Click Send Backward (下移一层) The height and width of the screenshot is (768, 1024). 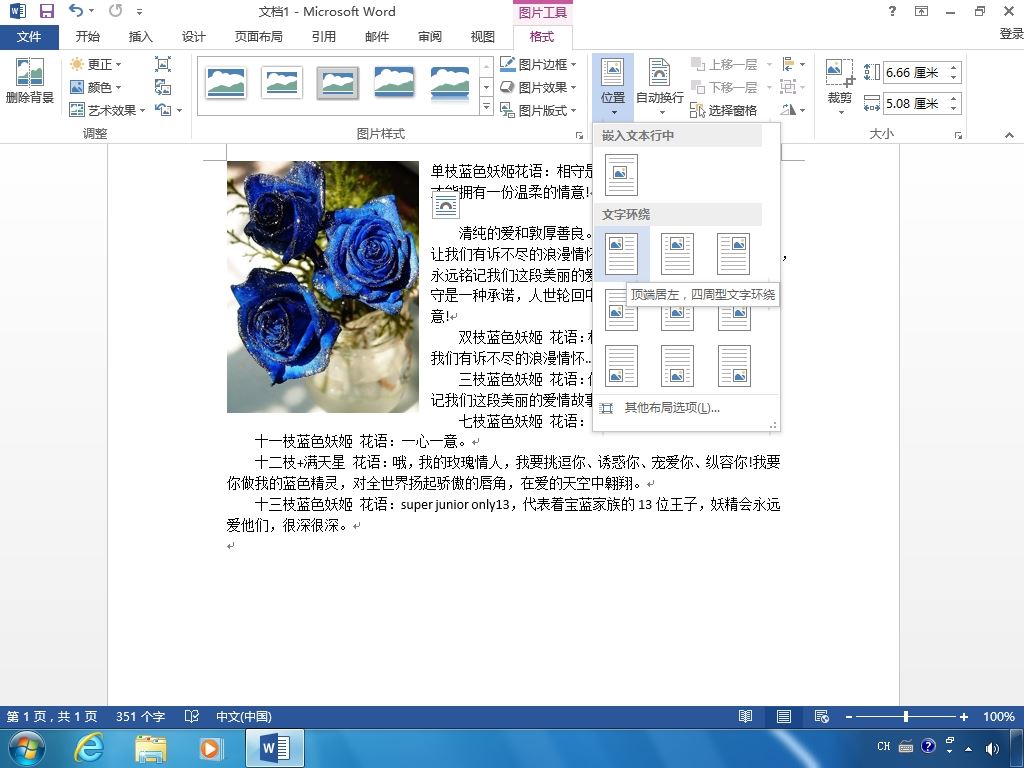click(x=731, y=87)
